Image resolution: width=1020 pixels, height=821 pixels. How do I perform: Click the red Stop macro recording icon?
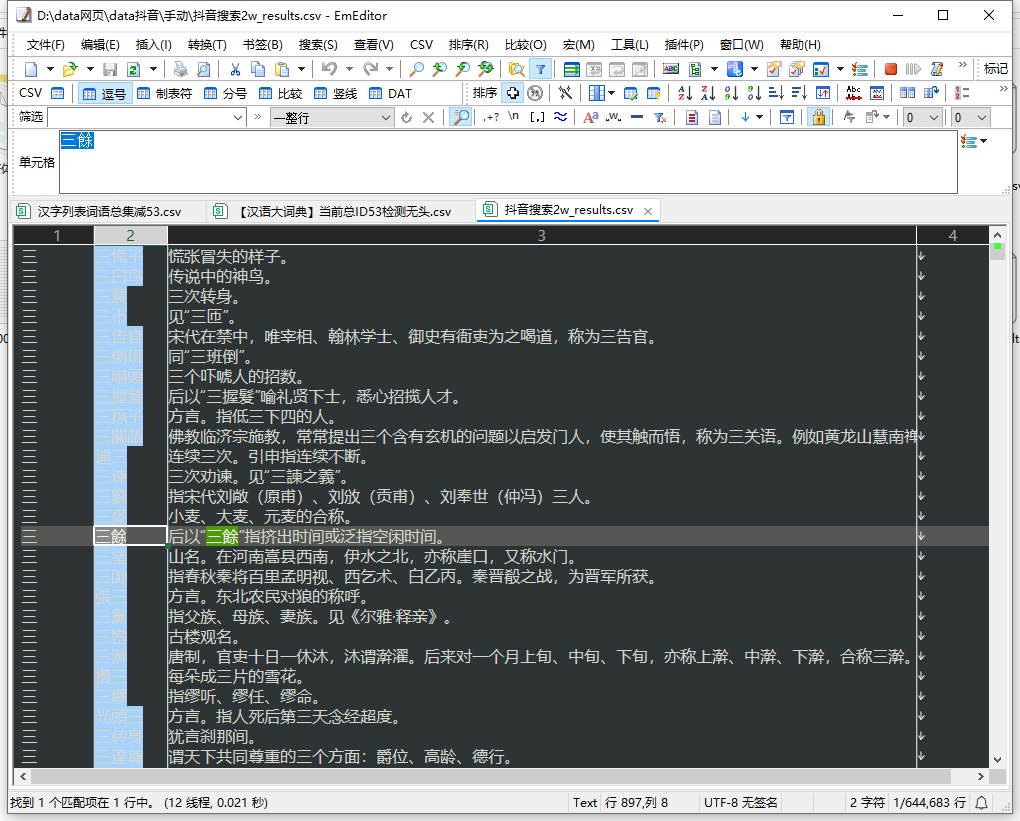[x=891, y=69]
